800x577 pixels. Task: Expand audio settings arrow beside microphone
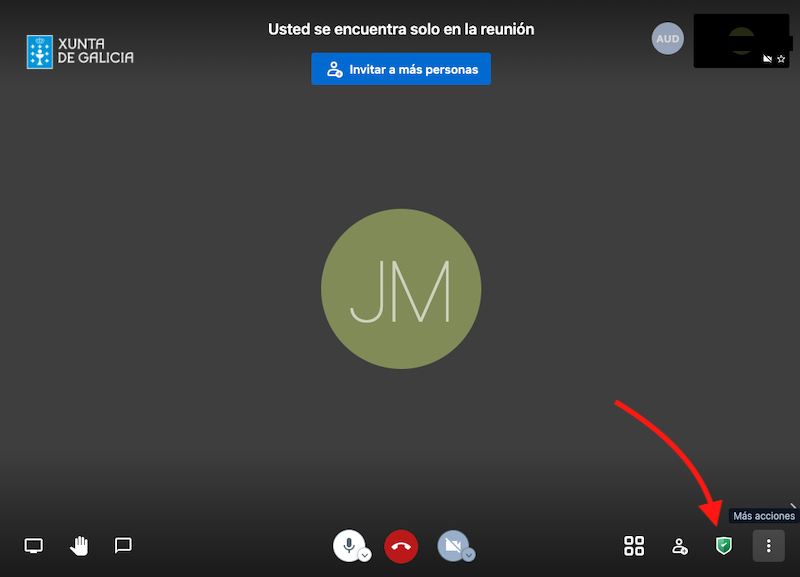click(365, 554)
